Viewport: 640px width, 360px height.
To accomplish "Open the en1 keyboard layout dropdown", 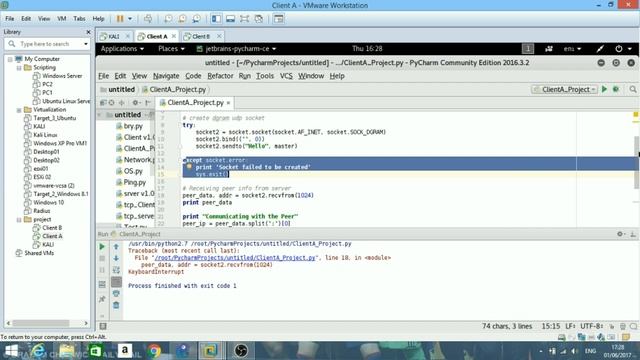I will pyautogui.click(x=572, y=49).
